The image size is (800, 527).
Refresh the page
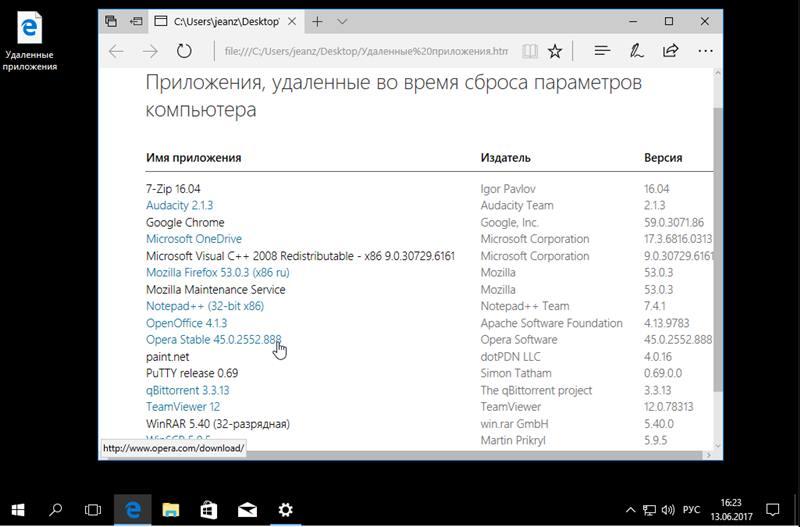click(x=184, y=51)
